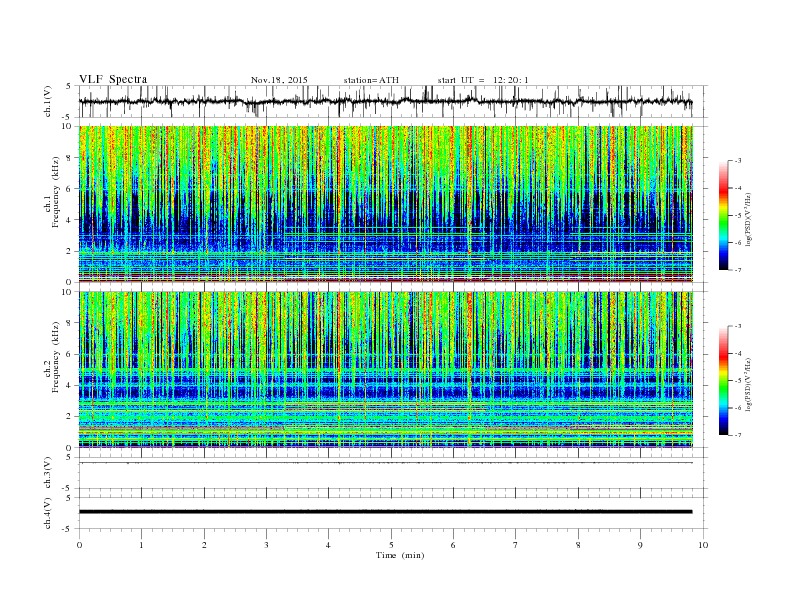Screen dimensions: 792x612
Task: Click the "ch.4(V)" axis label
Action: click(x=48, y=513)
